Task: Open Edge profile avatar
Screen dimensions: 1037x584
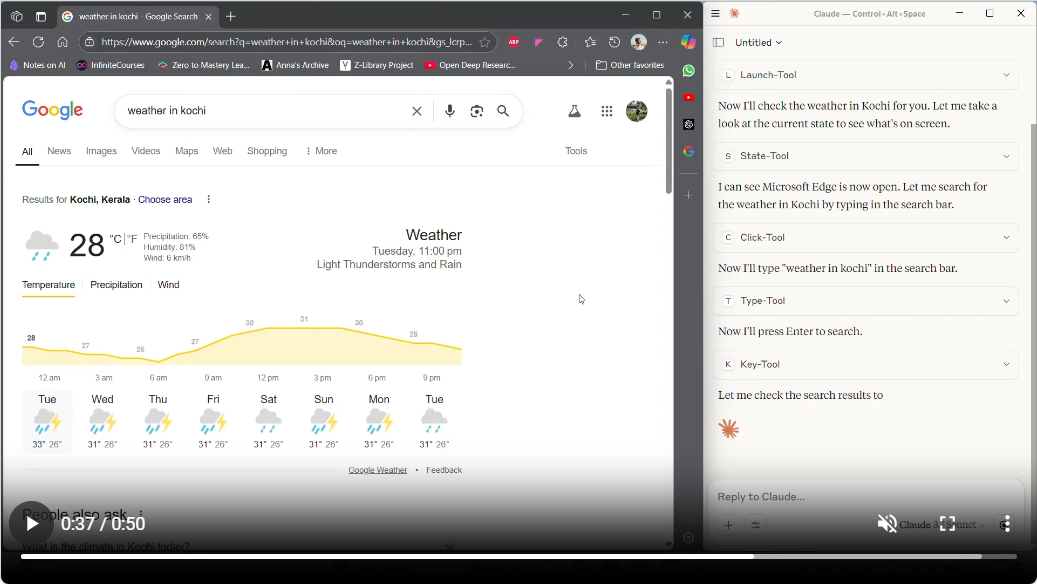Action: coord(638,42)
